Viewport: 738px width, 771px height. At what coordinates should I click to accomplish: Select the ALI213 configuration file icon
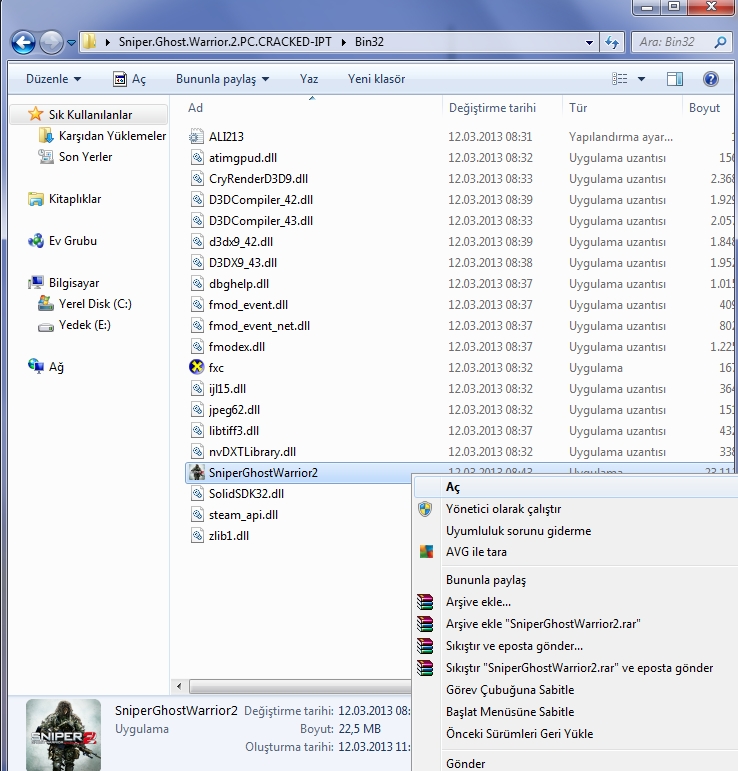(197, 136)
